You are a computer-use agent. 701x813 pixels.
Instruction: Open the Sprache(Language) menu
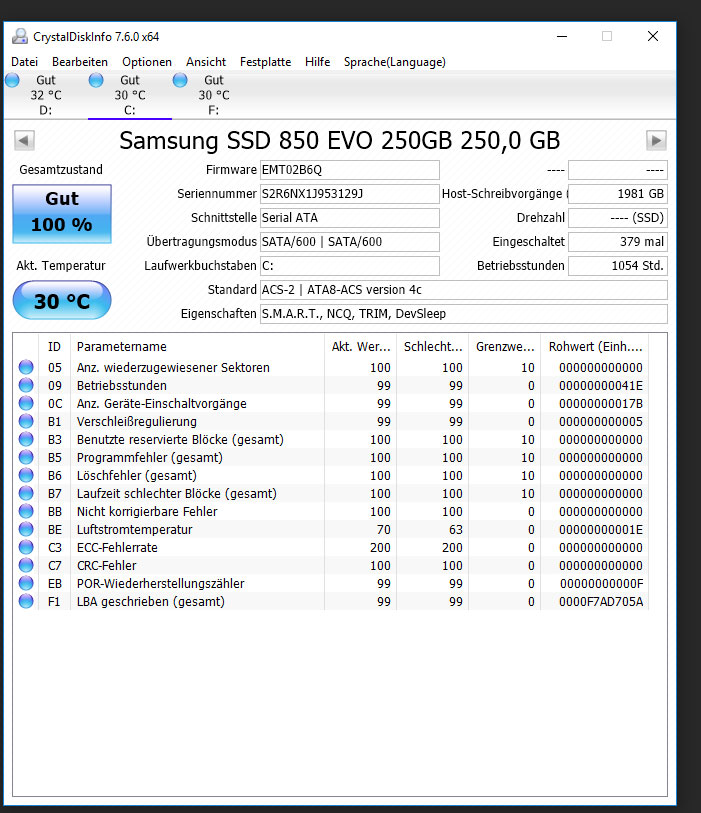tap(395, 62)
